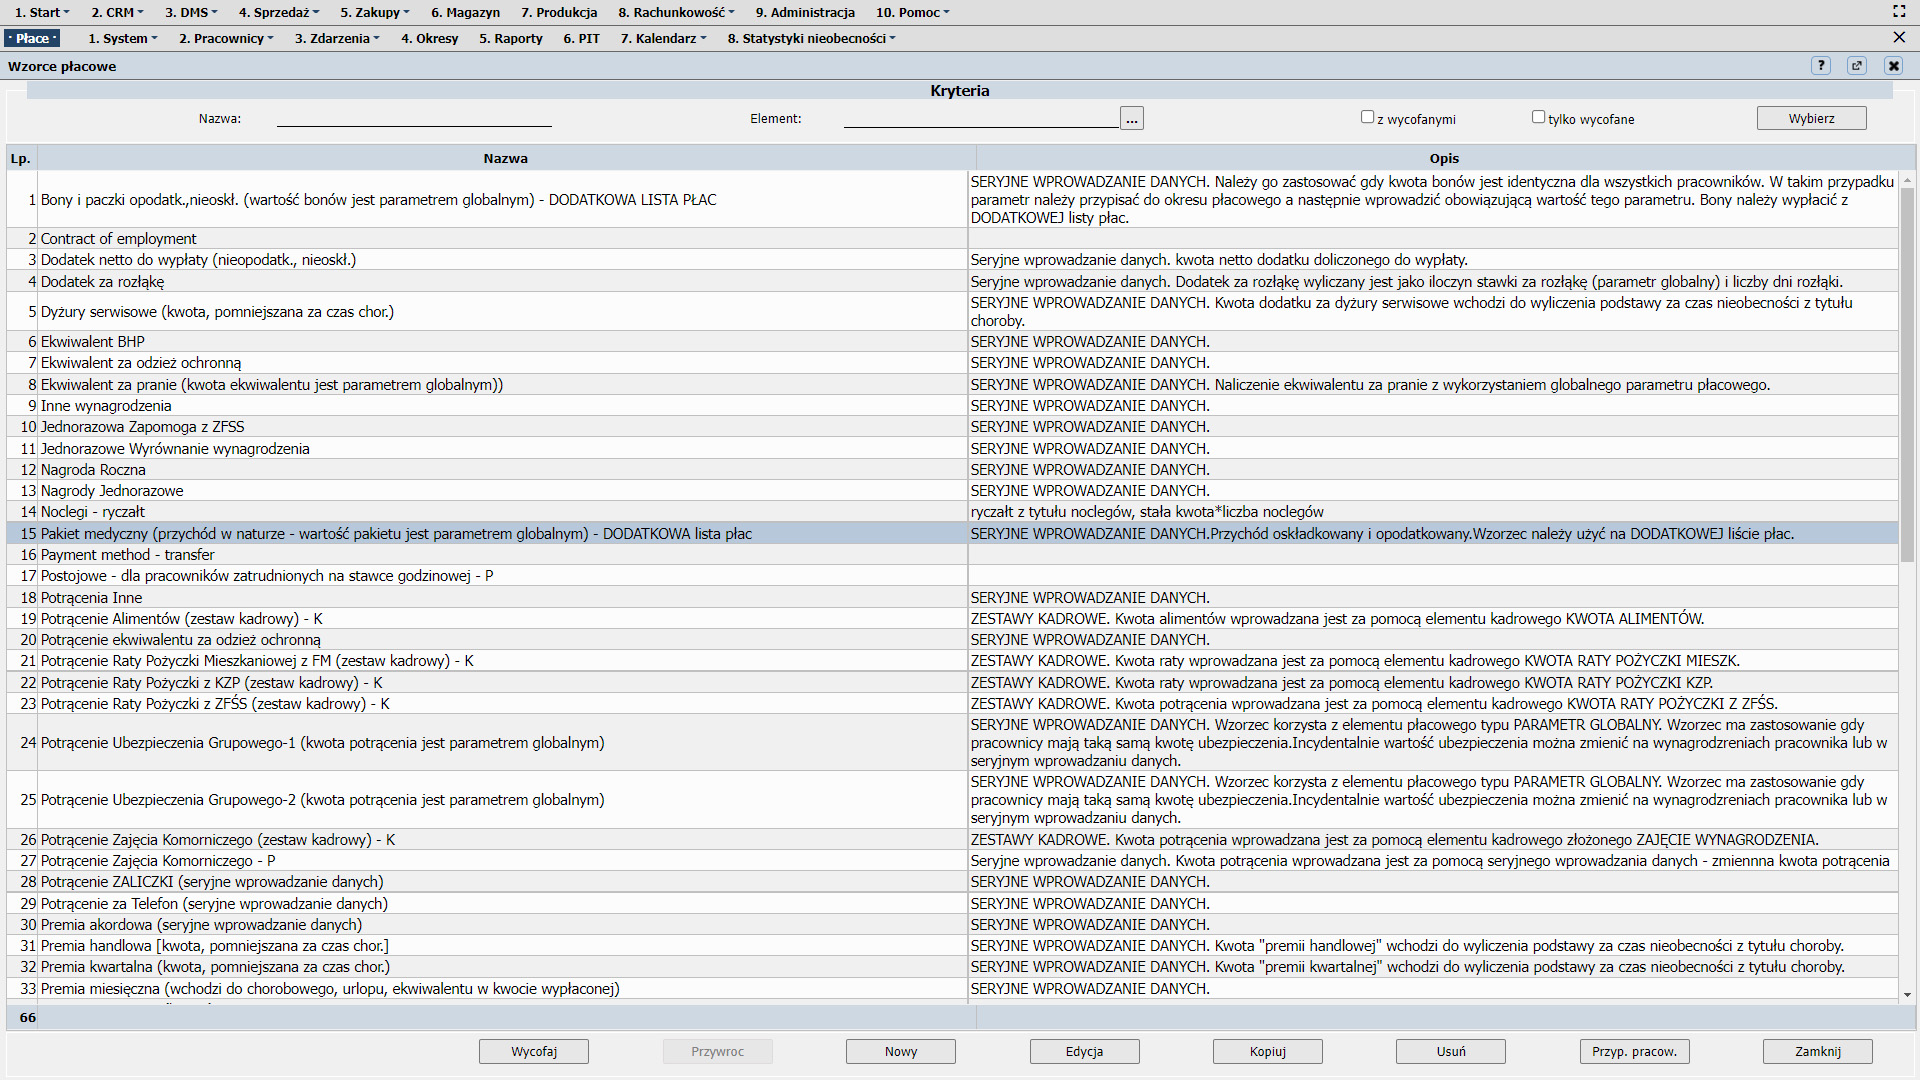Click the scrollbar up arrow
This screenshot has height=1080, width=1920.
(x=1907, y=181)
